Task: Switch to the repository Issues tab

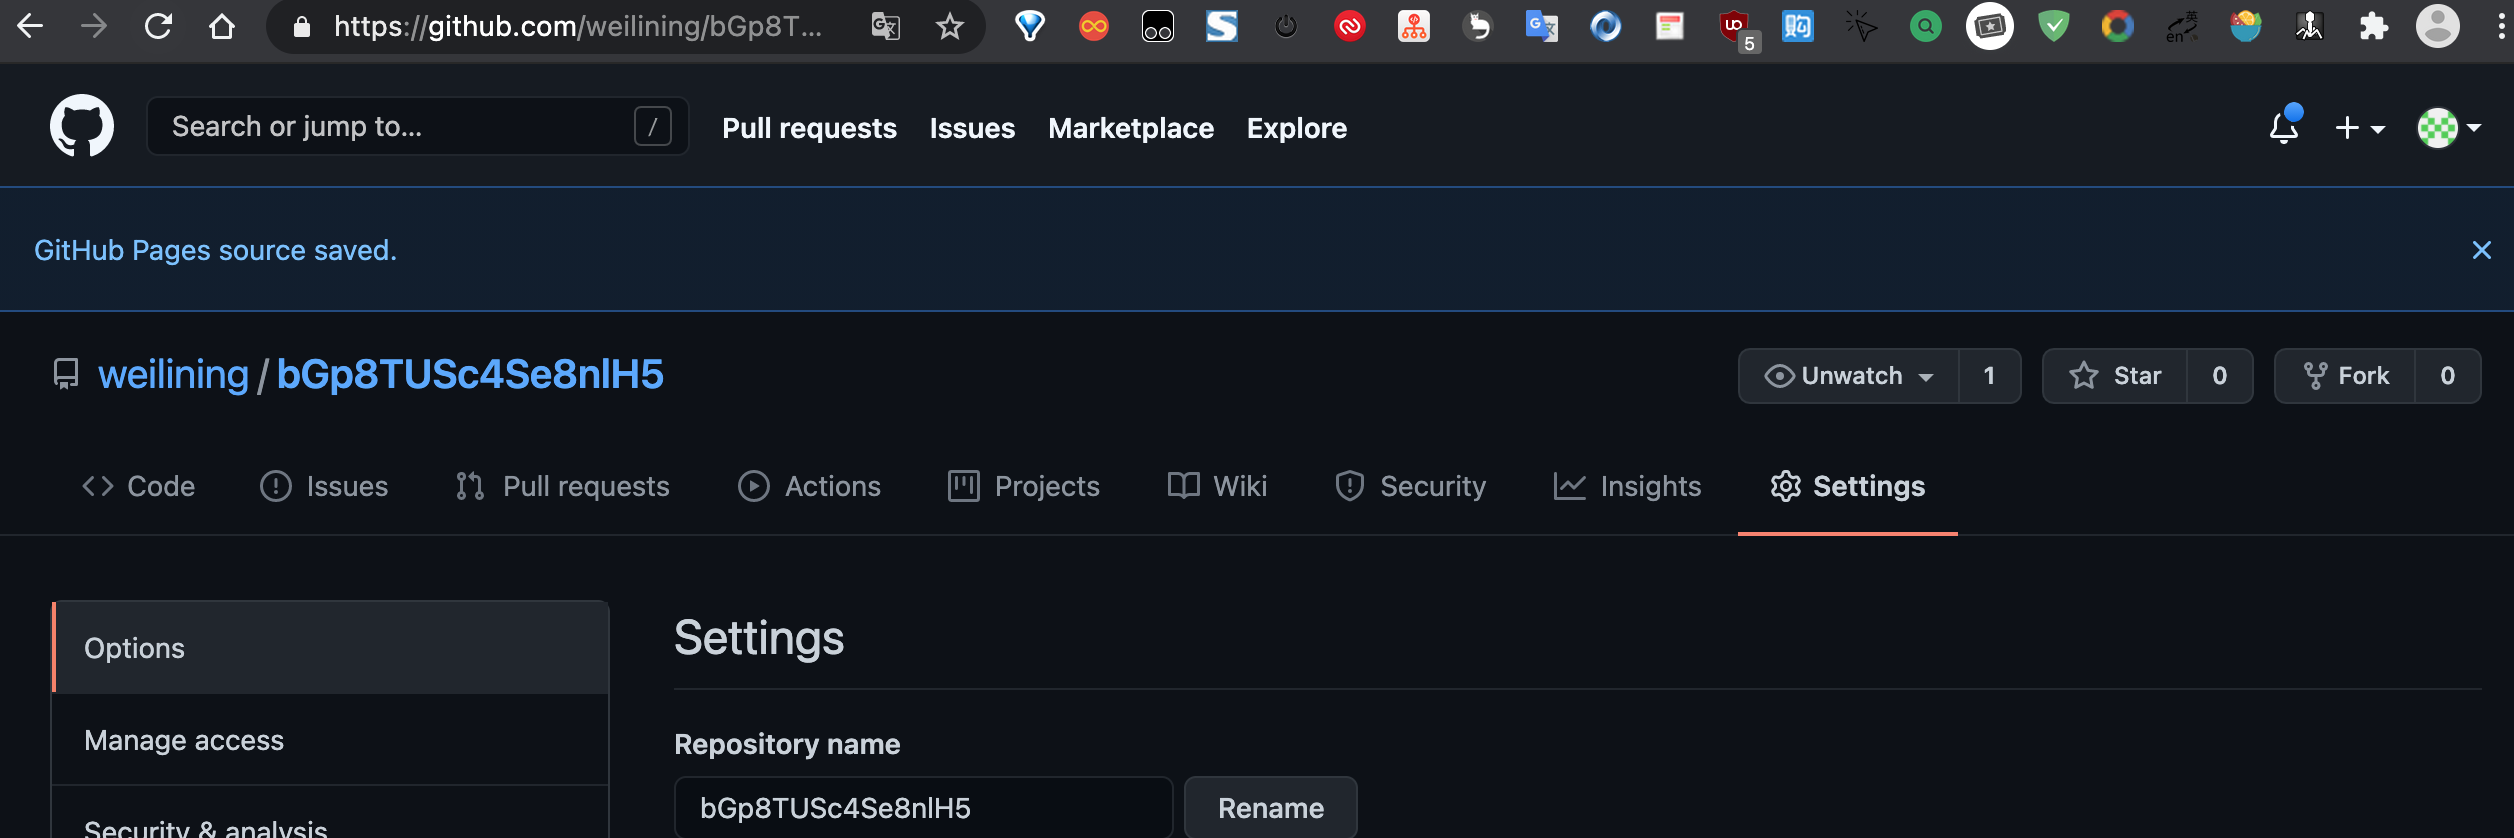Action: point(324,486)
